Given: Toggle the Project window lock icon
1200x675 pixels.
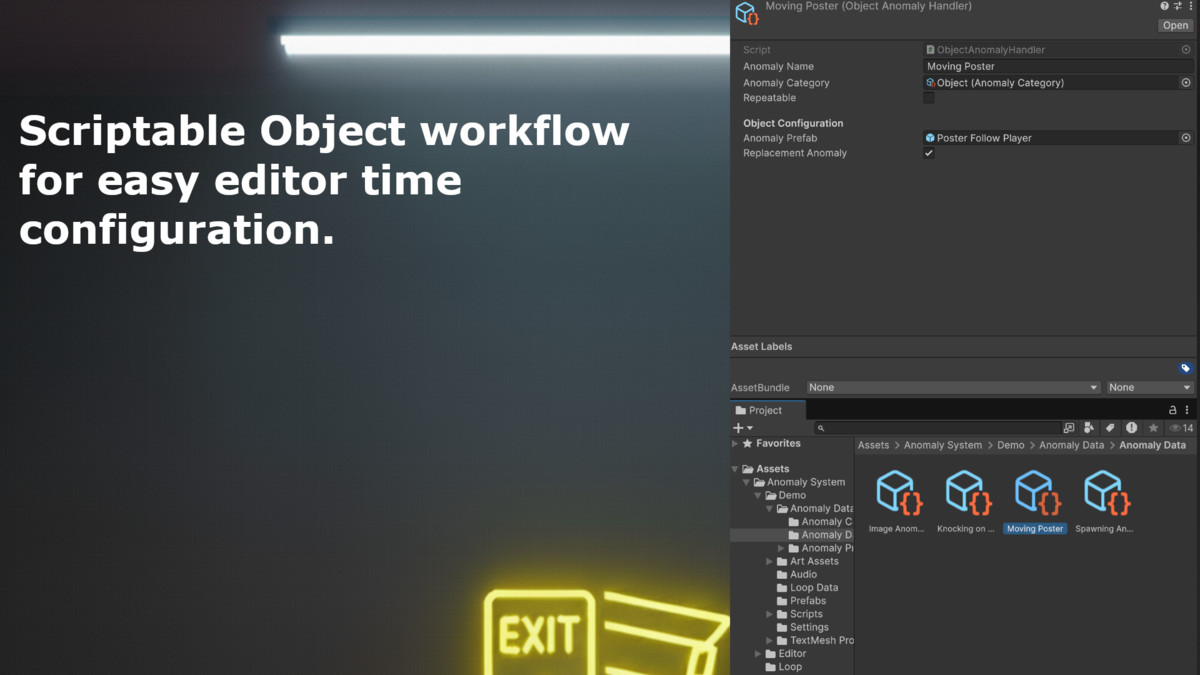Looking at the screenshot, I should coord(1173,410).
